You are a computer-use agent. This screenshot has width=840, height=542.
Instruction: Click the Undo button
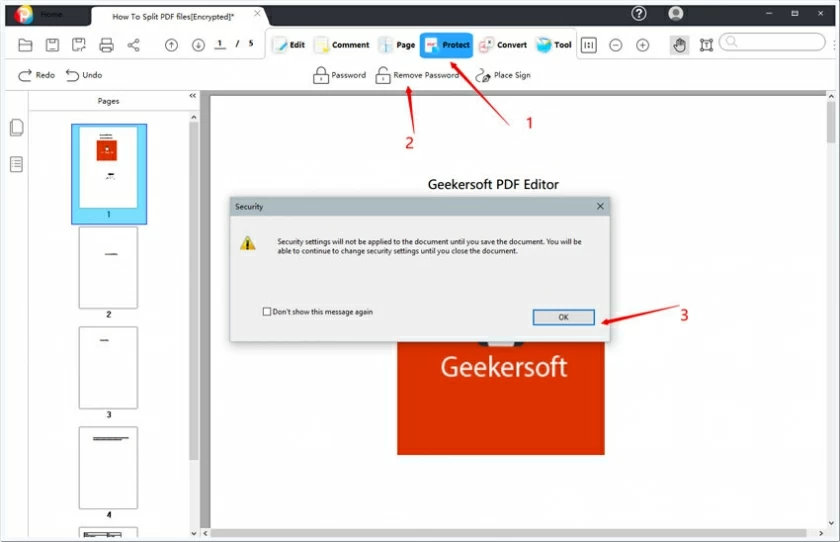pyautogui.click(x=84, y=75)
